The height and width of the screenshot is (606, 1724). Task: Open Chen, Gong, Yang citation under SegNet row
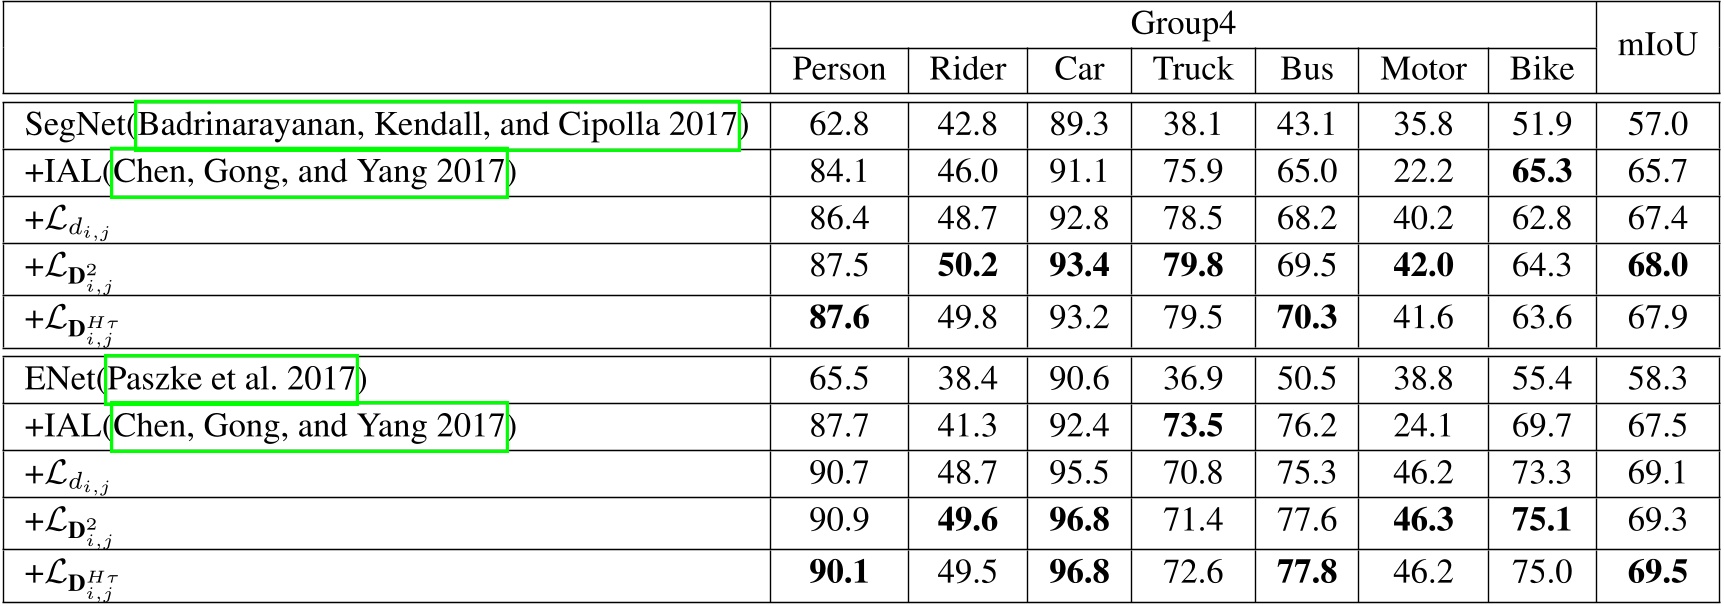[x=309, y=173]
